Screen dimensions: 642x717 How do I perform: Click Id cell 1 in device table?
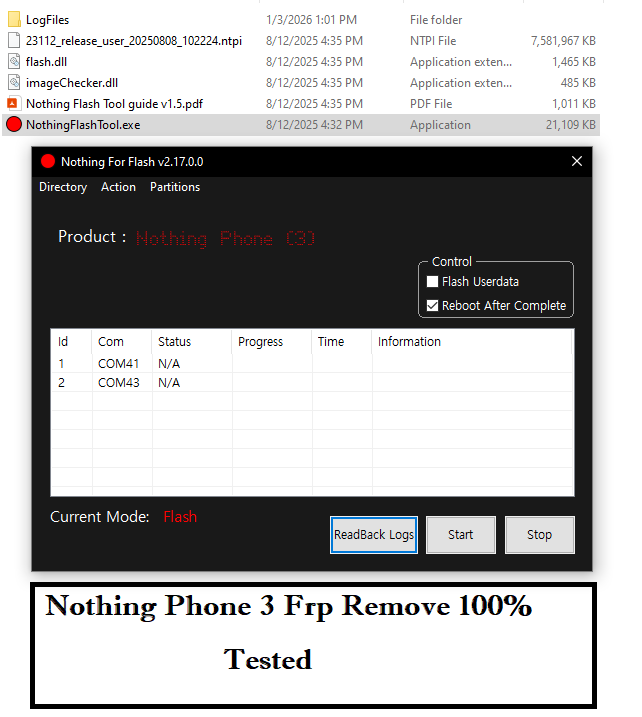[61, 364]
